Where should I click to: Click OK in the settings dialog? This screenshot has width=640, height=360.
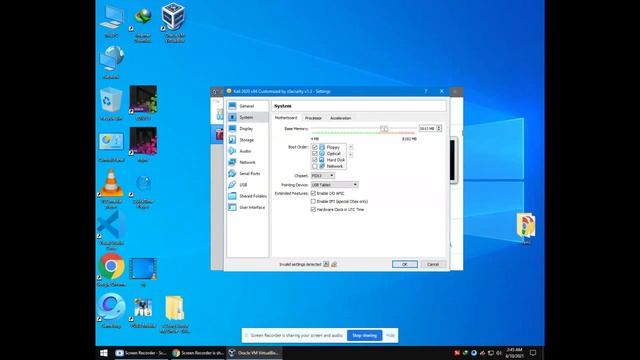pos(404,264)
